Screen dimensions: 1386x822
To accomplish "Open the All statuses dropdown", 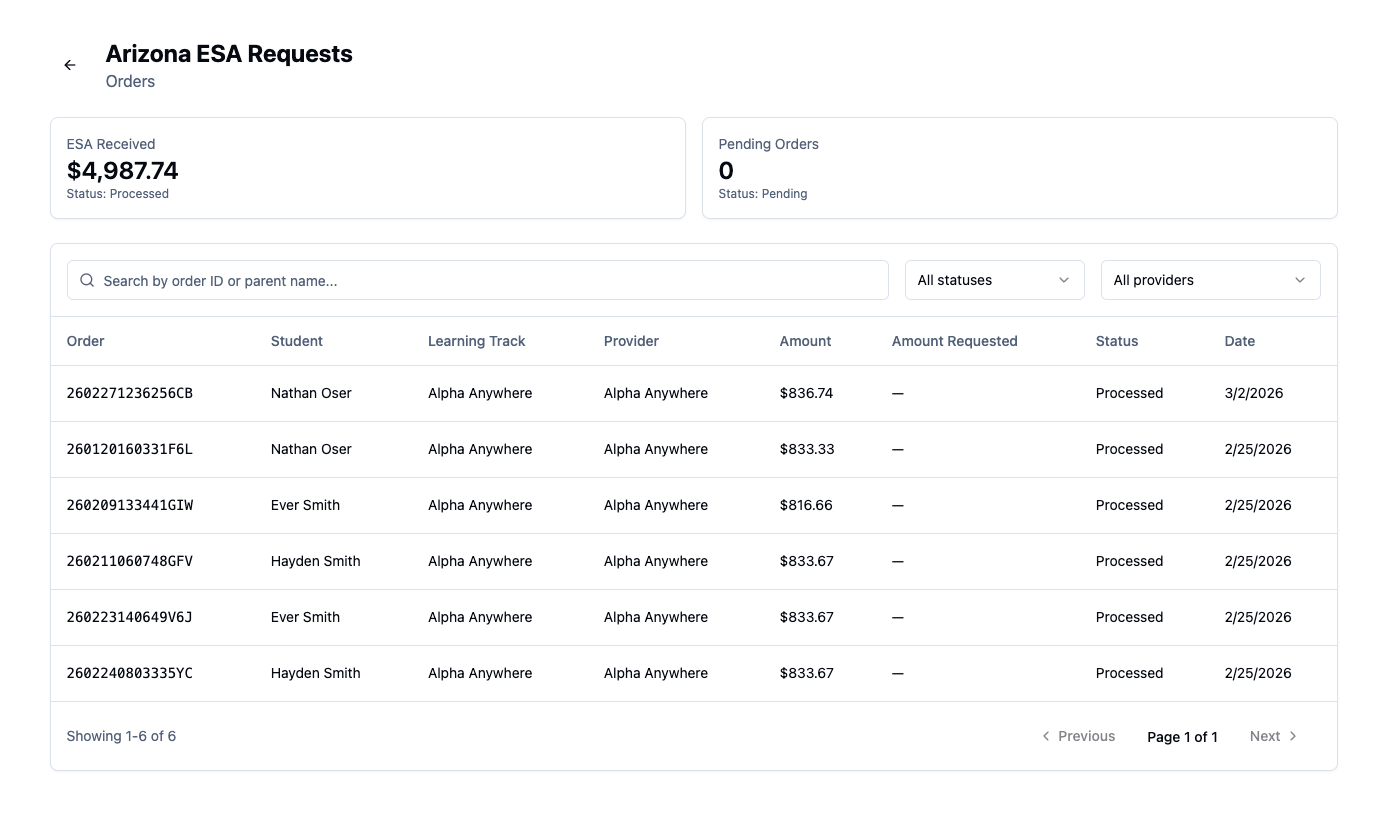I will coord(994,280).
